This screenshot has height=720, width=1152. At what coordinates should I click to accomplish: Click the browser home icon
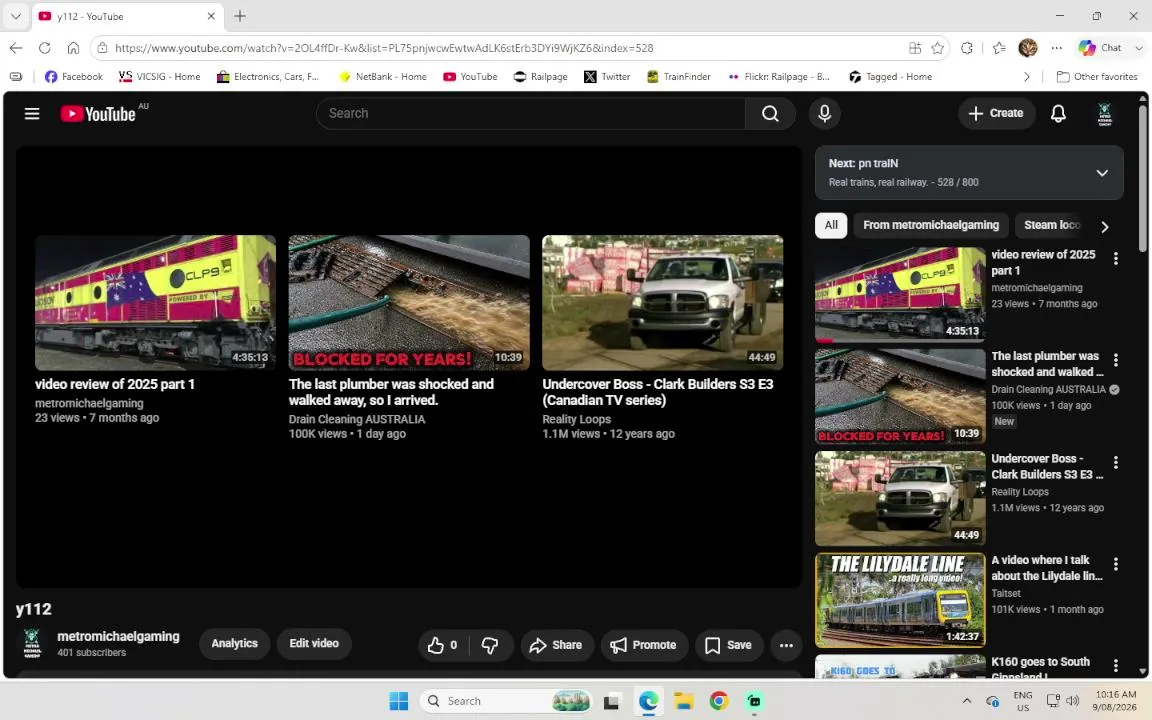73,48
